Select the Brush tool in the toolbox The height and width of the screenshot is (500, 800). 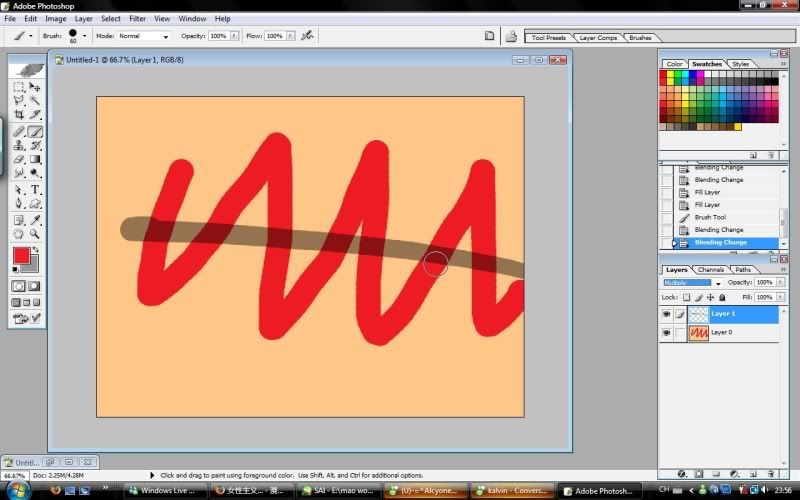(x=35, y=131)
